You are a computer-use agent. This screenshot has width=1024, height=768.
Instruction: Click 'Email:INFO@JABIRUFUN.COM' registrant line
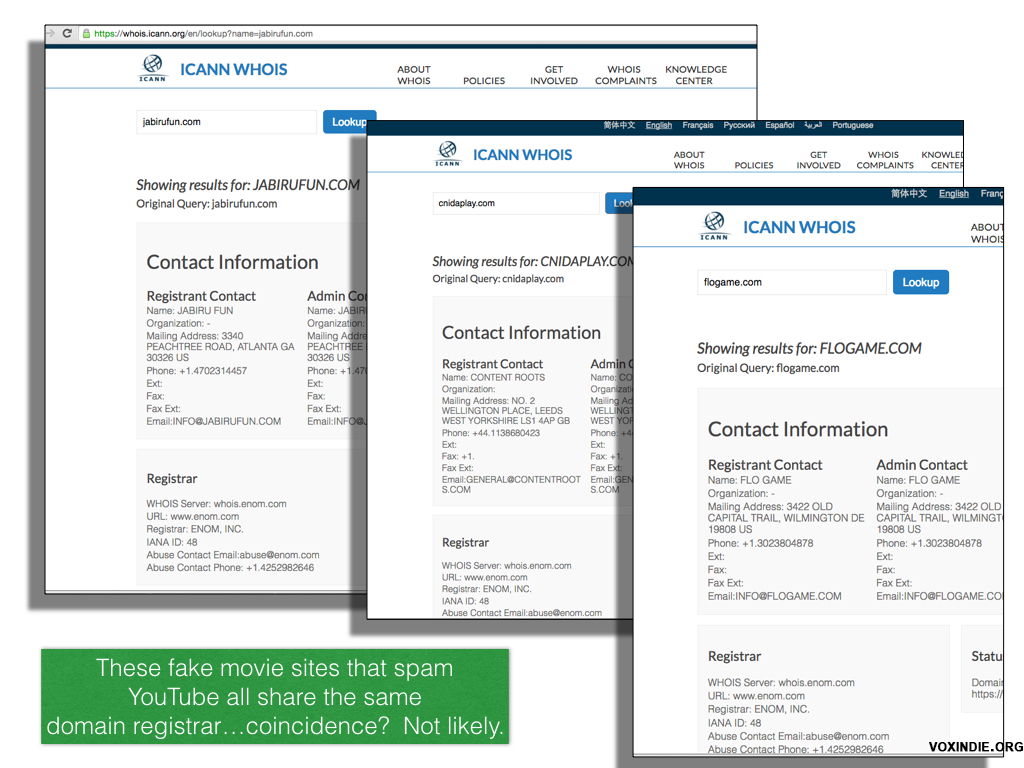coord(214,422)
